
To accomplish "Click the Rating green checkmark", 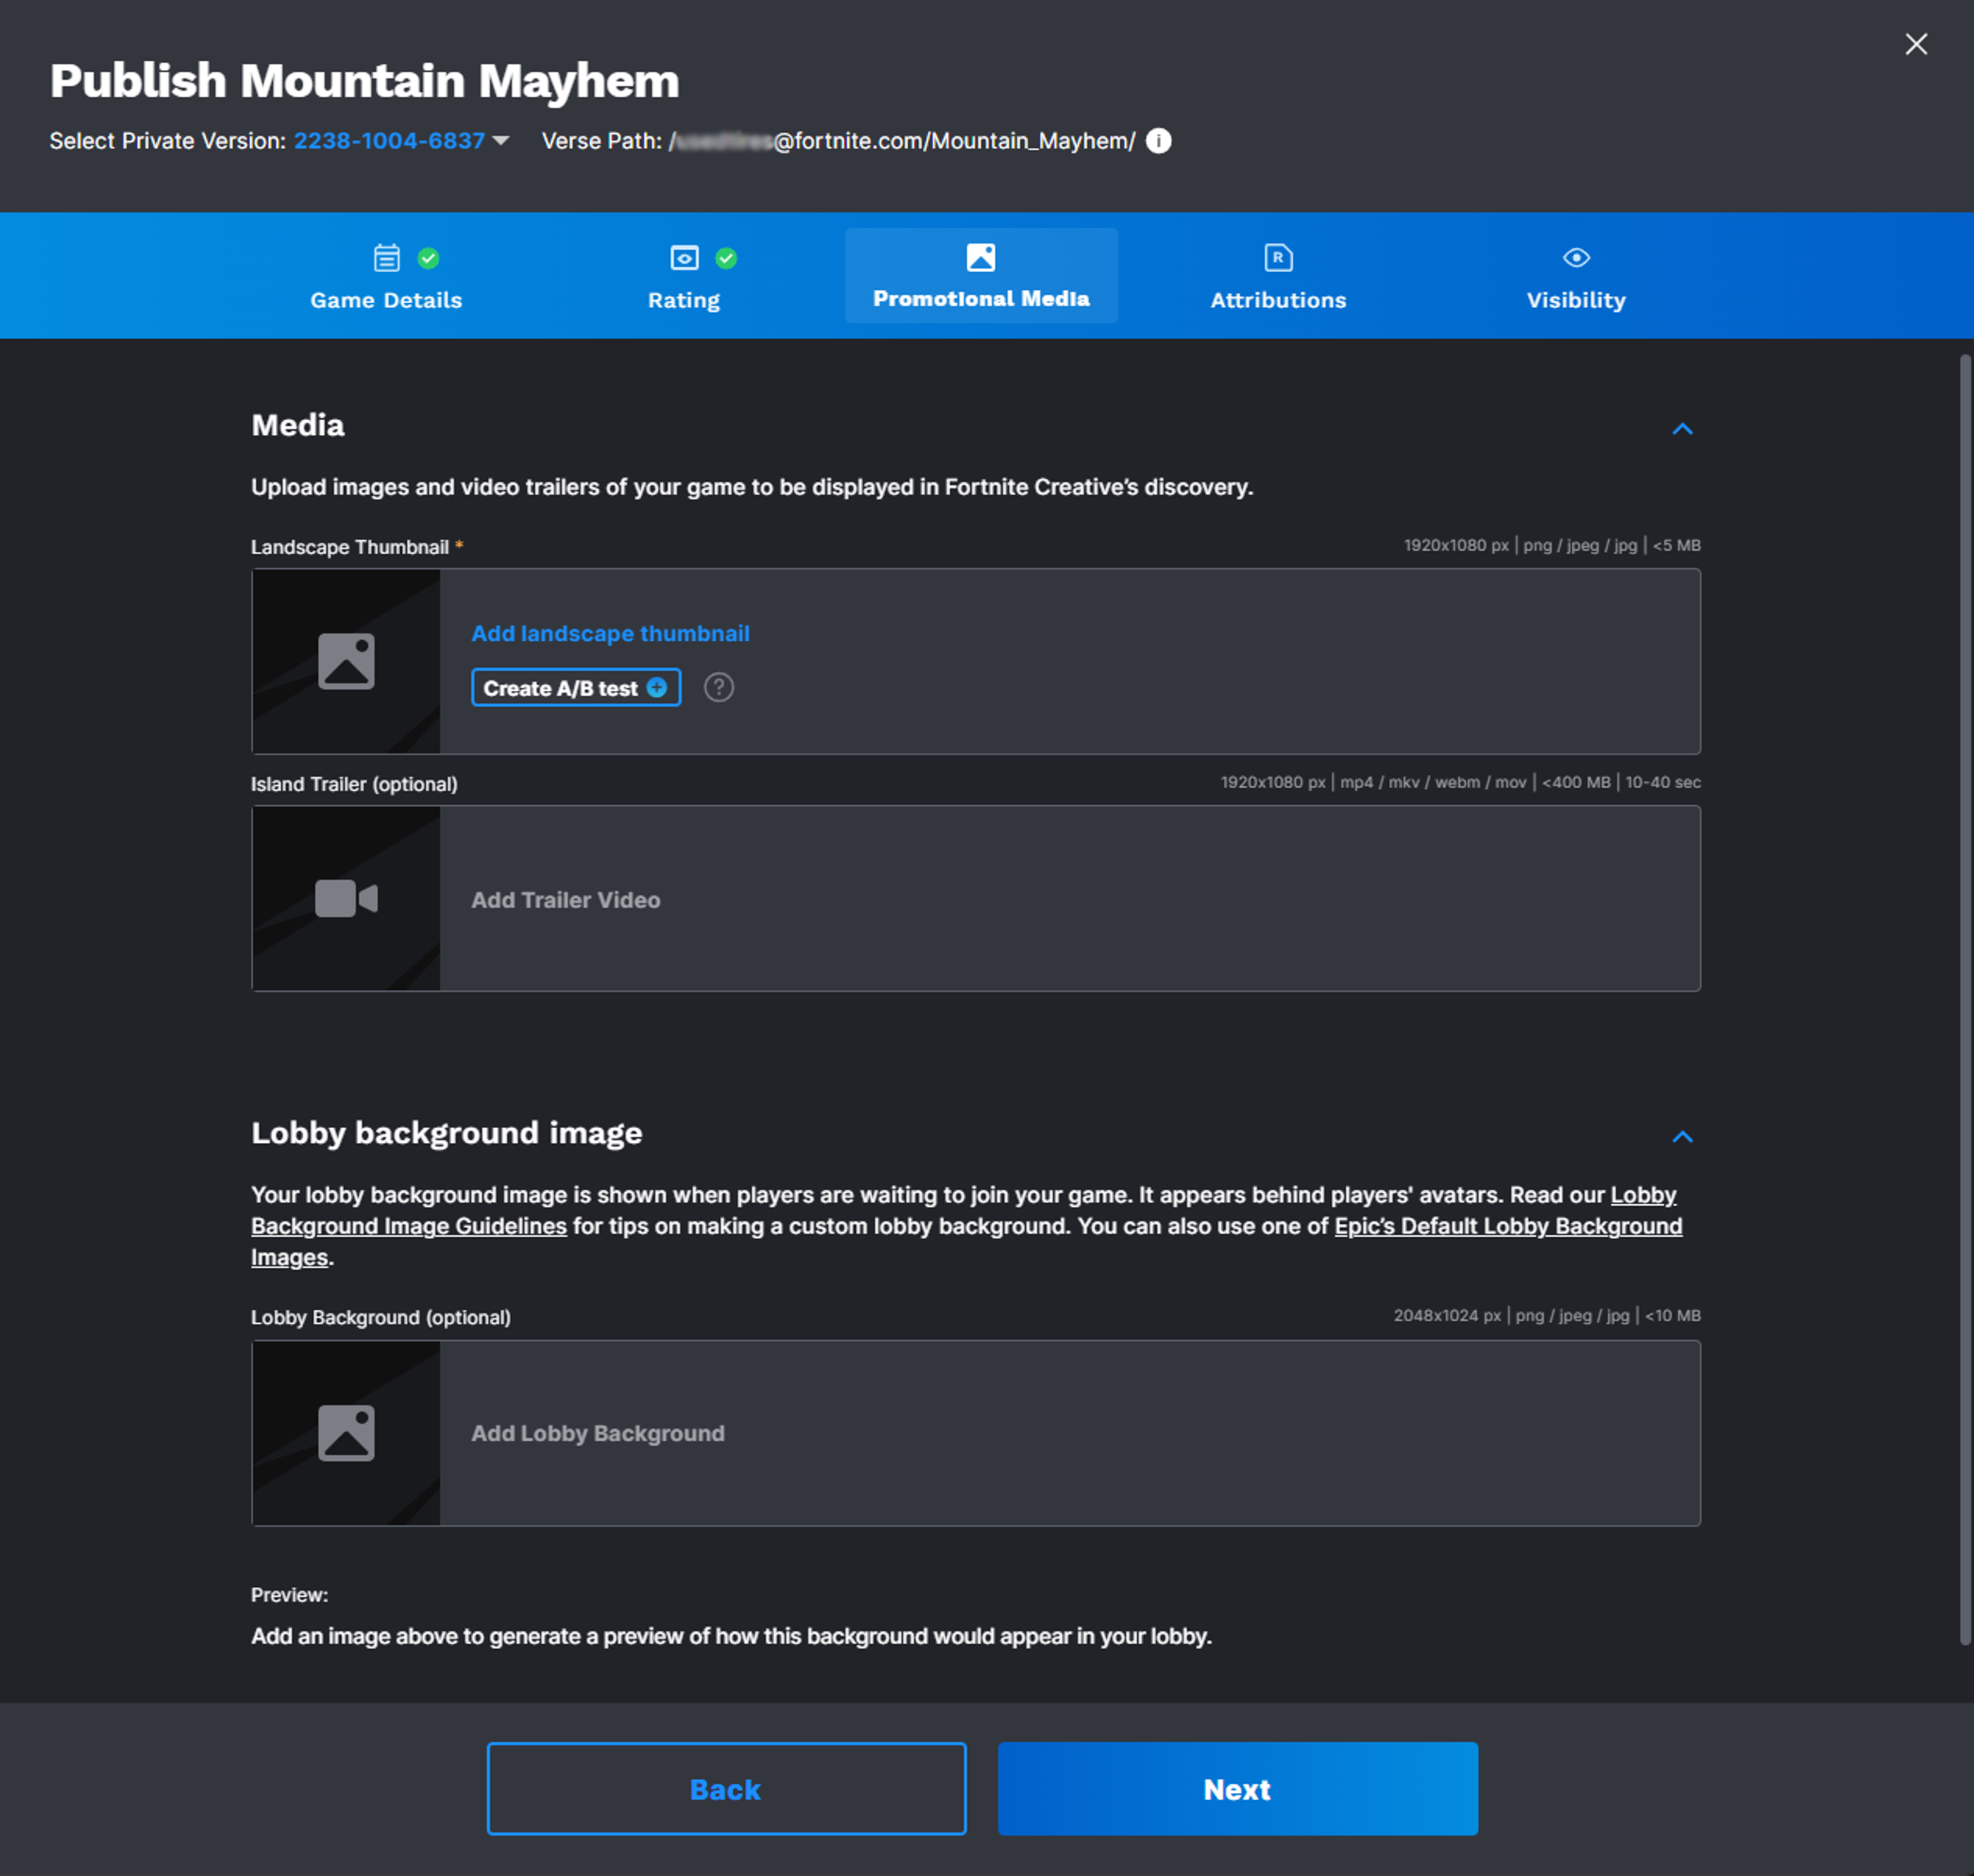I will (726, 258).
